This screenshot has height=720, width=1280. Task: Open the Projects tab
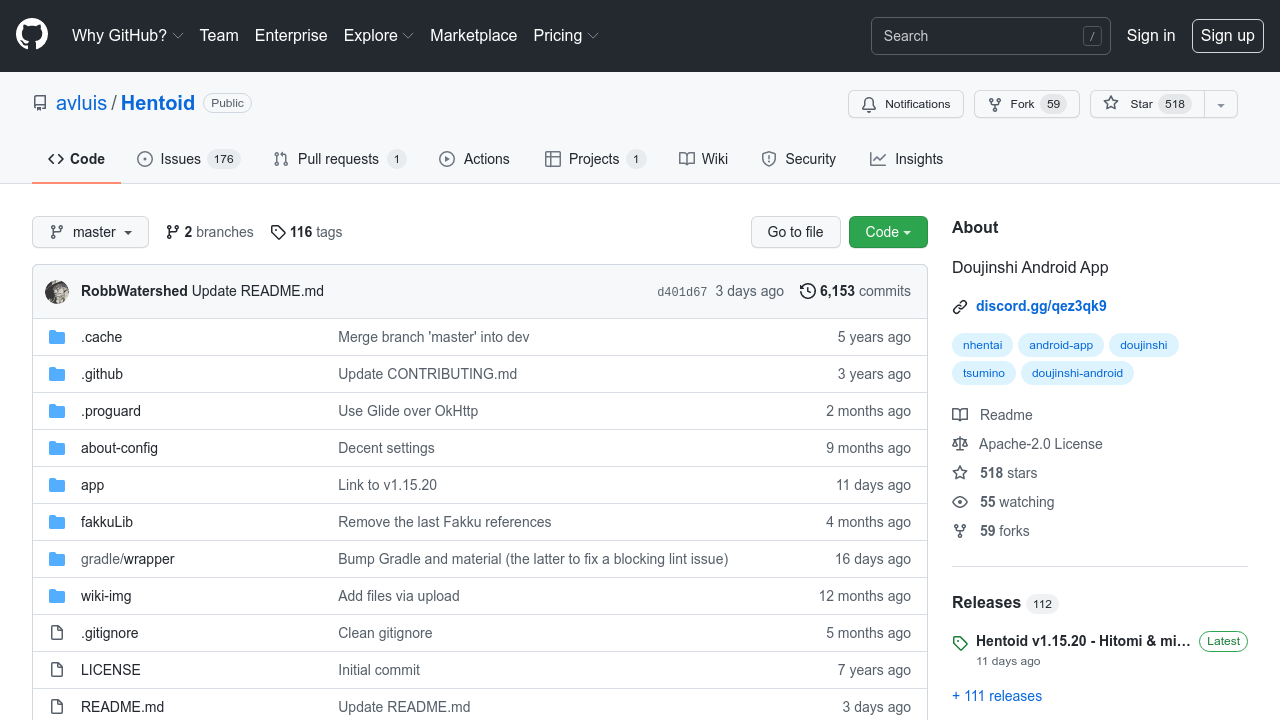595,159
